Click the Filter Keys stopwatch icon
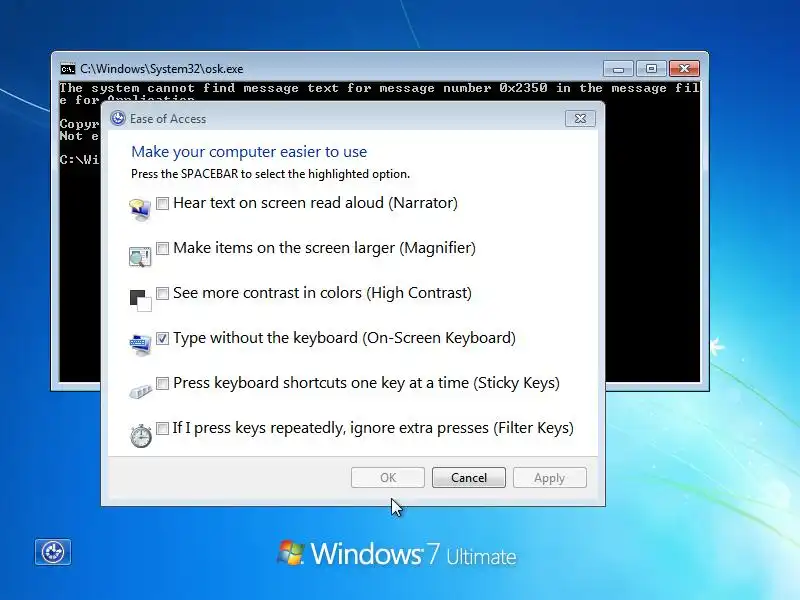Screen dimensions: 800x600 pos(141,436)
